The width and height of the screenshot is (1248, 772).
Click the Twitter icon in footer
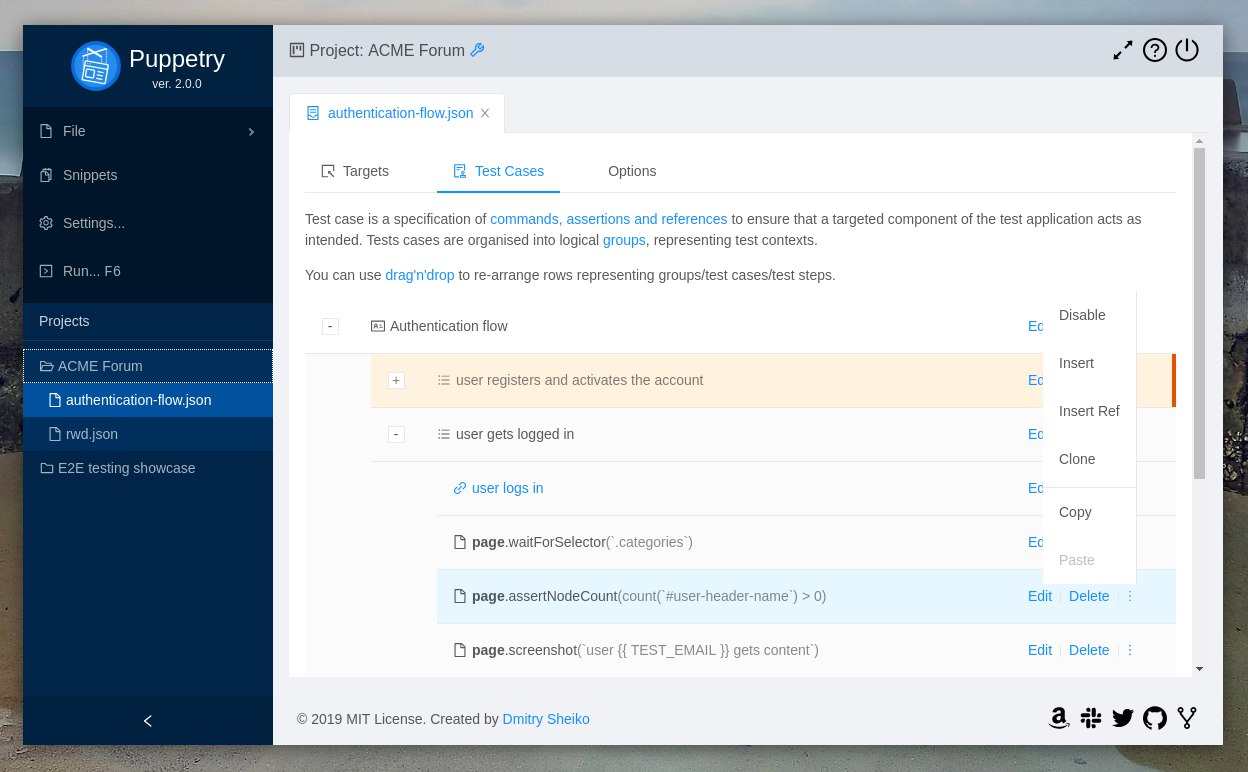tap(1122, 718)
